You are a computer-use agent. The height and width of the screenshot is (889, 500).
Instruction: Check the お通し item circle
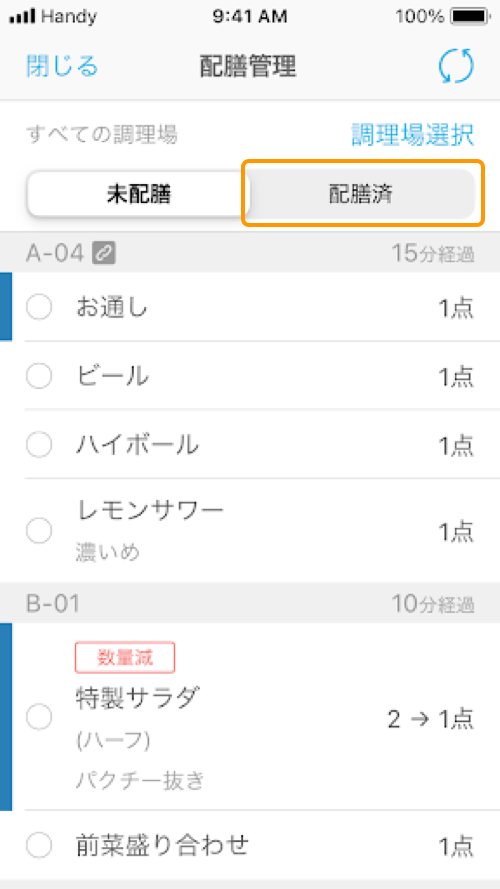click(39, 308)
